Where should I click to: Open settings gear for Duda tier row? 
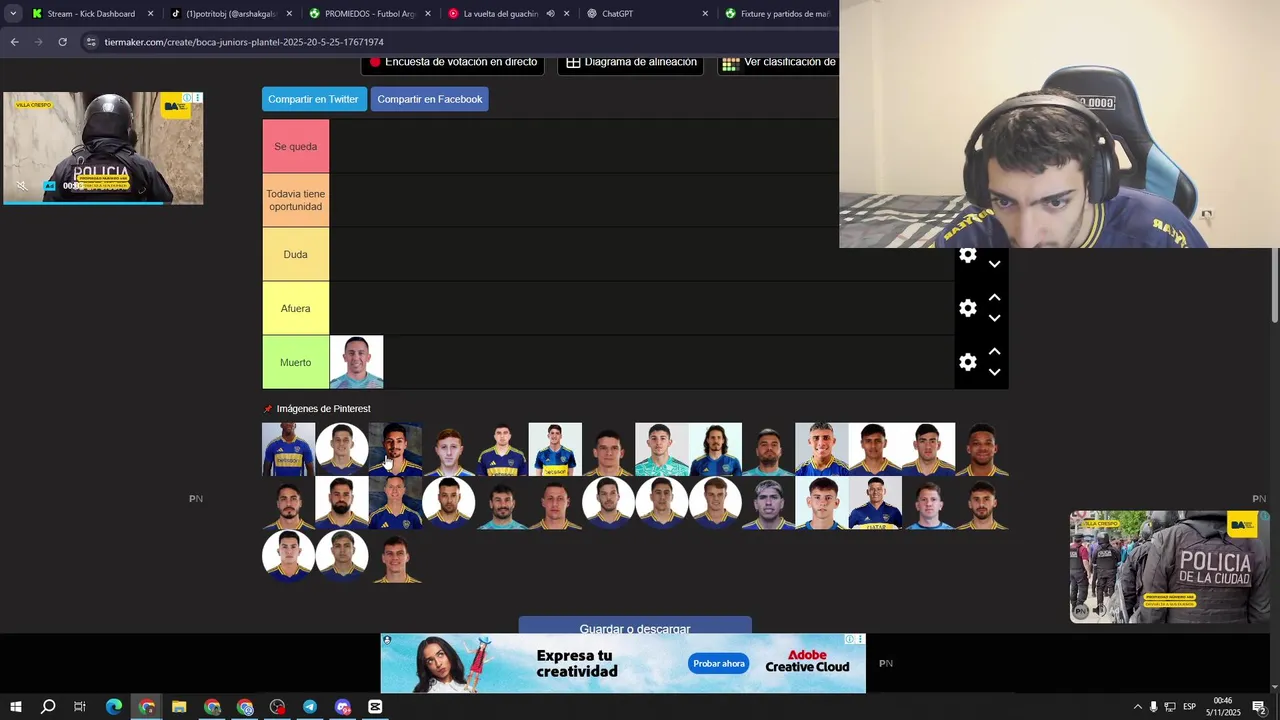click(x=967, y=255)
